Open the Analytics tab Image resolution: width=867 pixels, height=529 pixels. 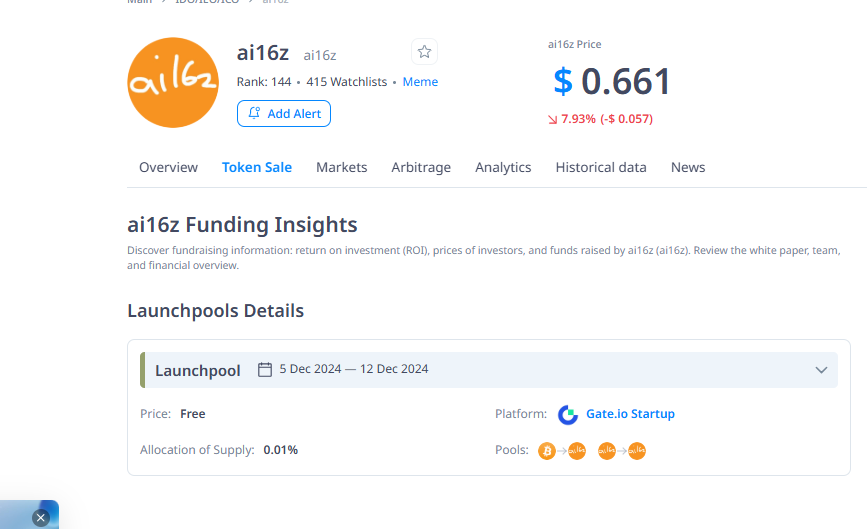(503, 167)
